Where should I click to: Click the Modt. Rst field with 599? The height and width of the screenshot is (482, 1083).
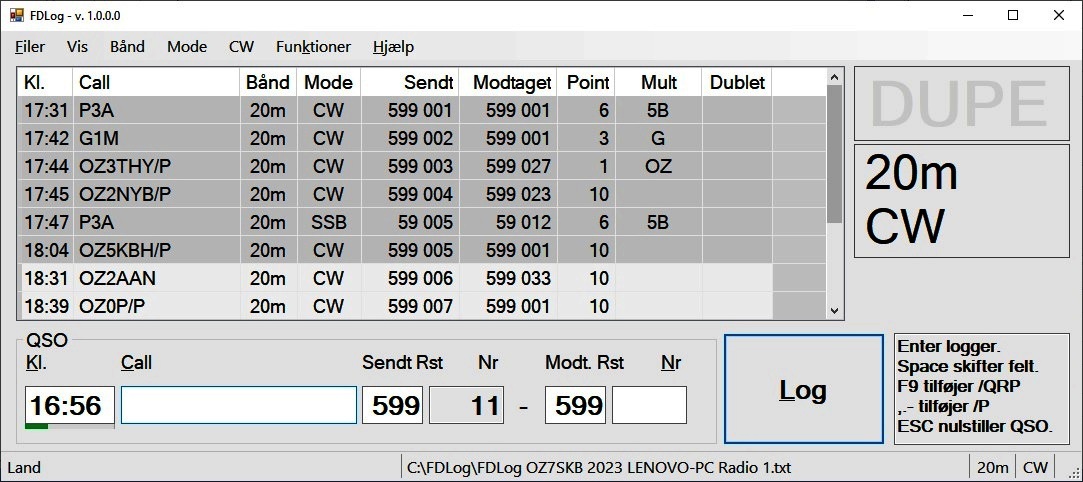point(575,405)
